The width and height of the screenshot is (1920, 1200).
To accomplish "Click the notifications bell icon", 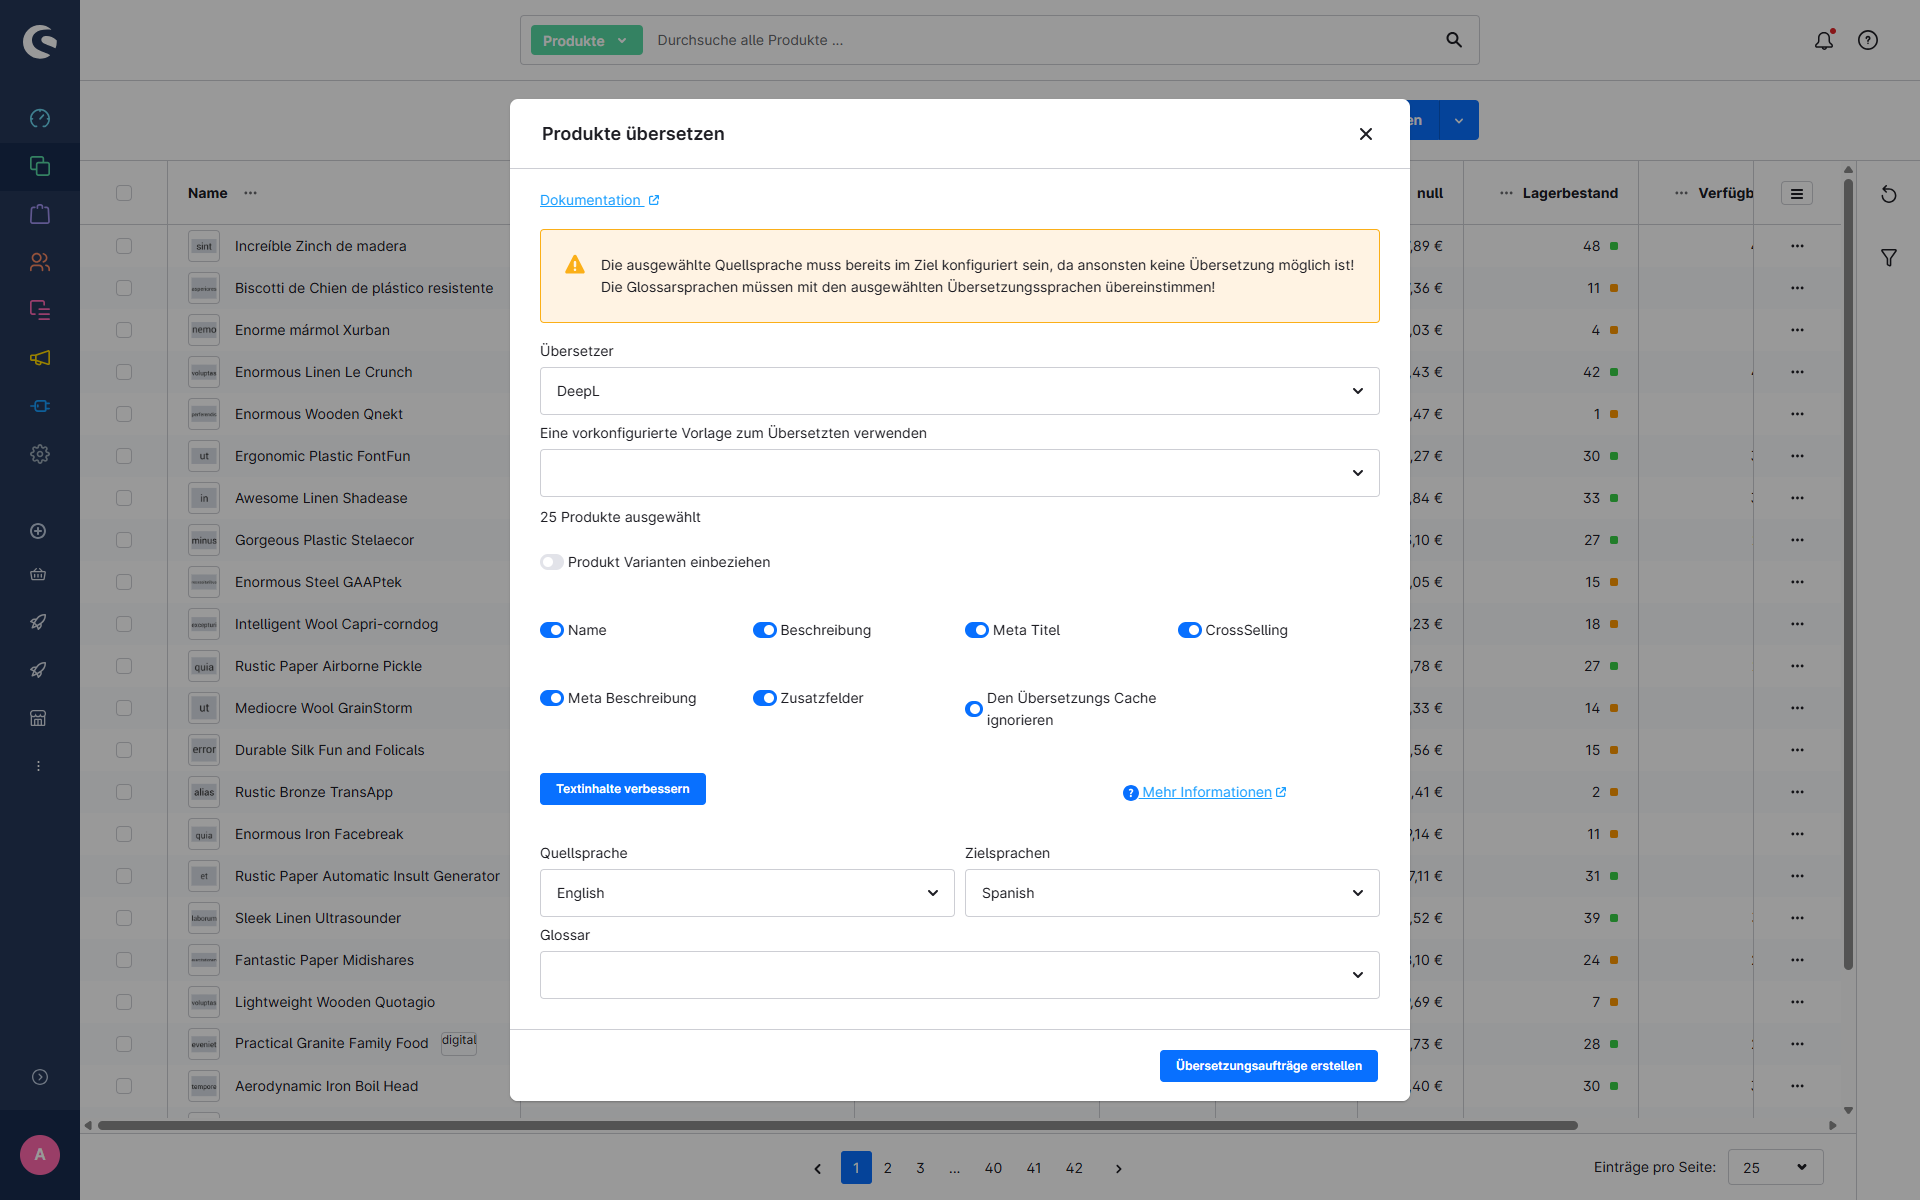I will tap(1824, 40).
